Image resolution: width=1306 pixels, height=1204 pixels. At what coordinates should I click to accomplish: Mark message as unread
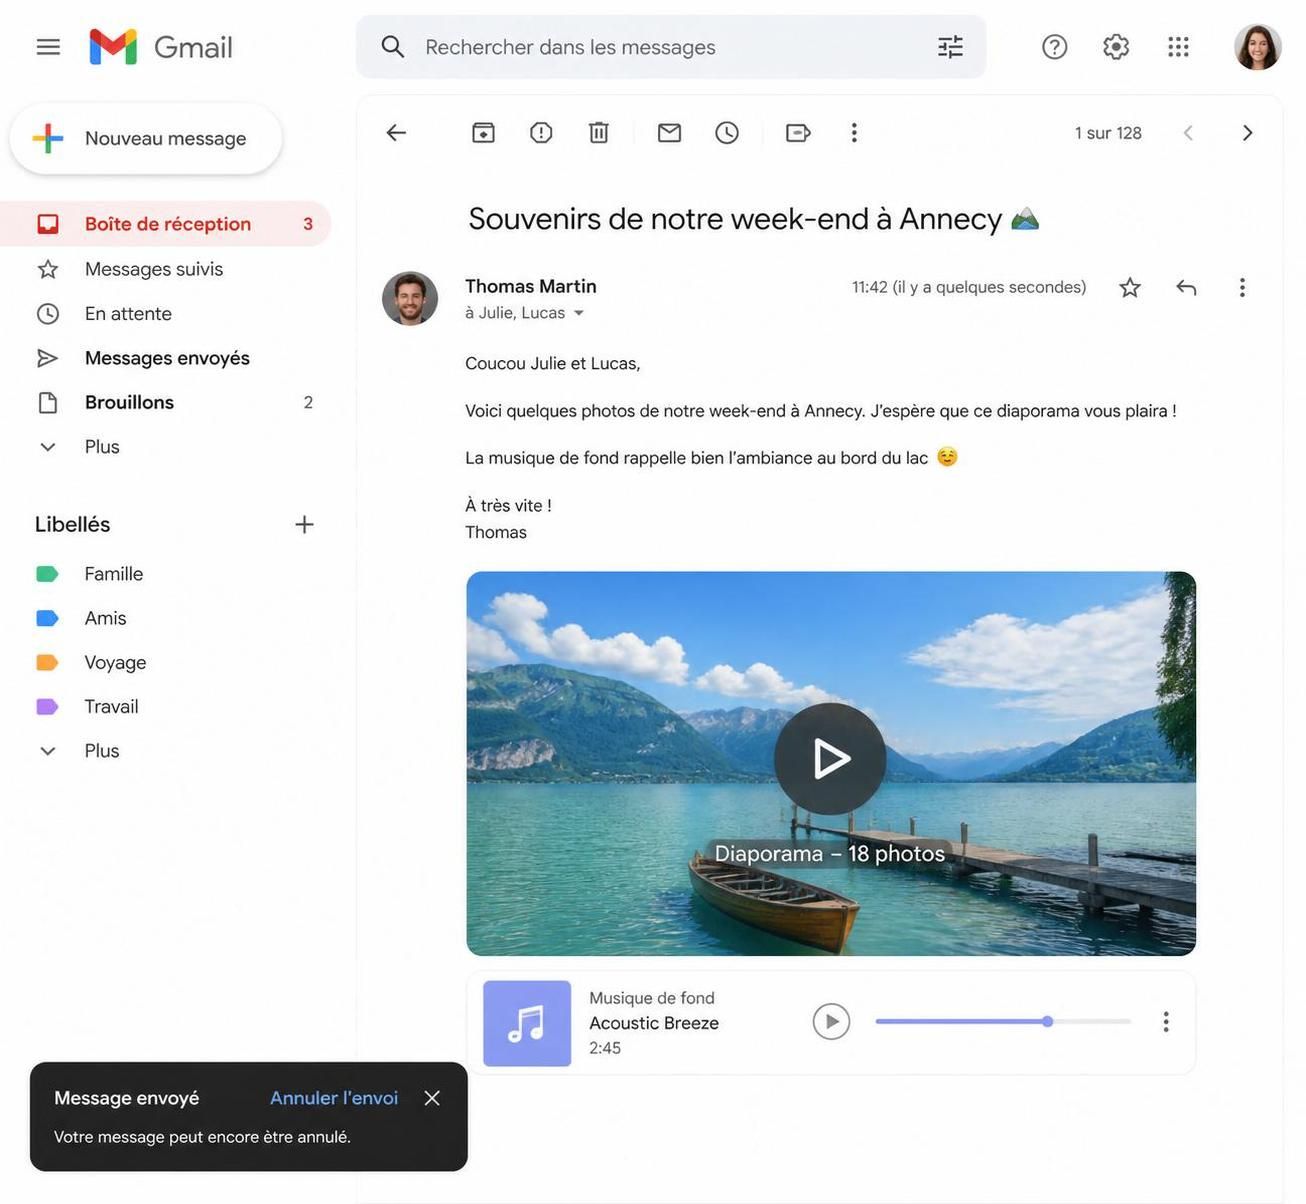[x=669, y=133]
